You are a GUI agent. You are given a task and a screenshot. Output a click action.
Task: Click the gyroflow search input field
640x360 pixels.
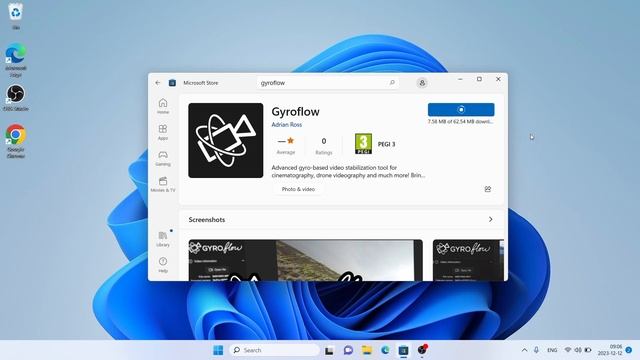(328, 83)
